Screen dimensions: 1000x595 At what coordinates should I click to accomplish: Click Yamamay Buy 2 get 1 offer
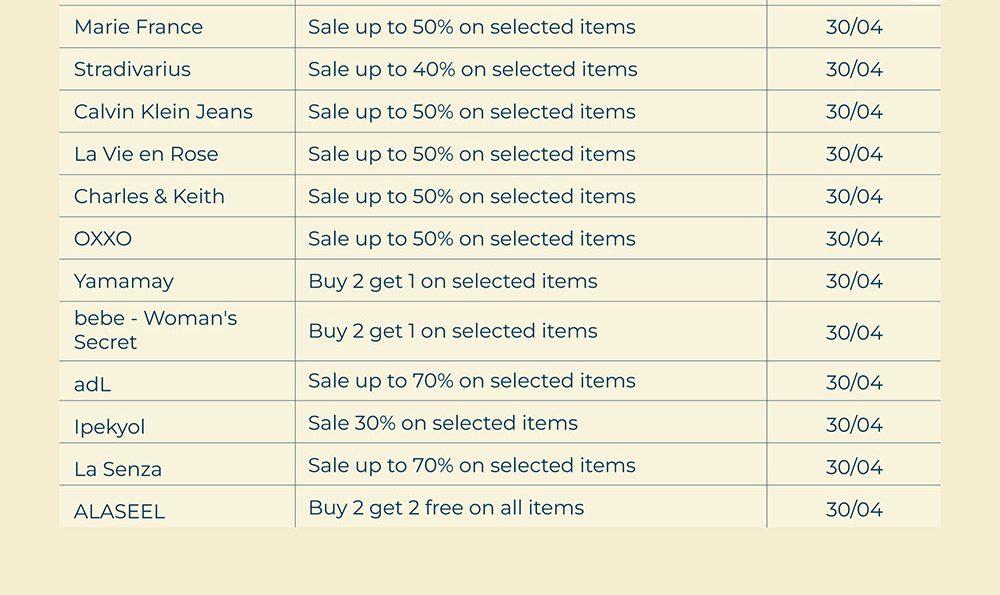[452, 282]
